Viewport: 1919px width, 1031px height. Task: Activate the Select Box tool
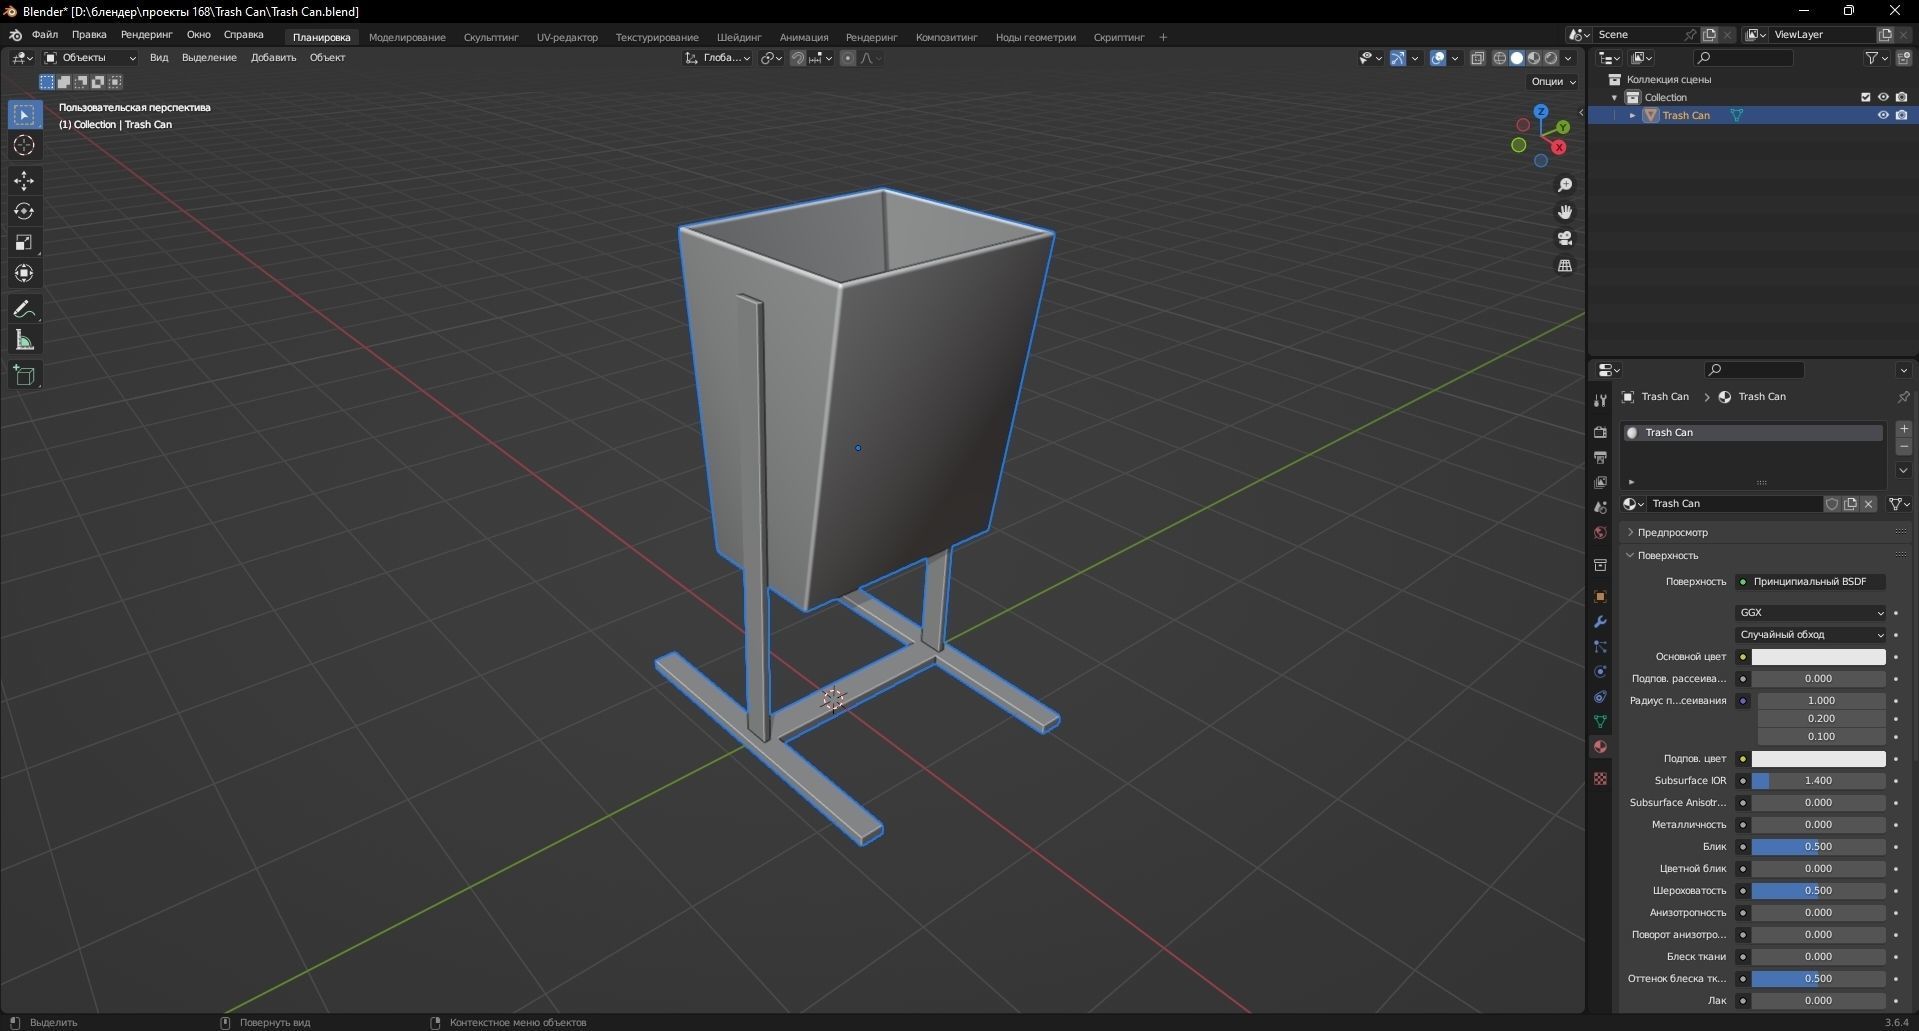[x=24, y=115]
